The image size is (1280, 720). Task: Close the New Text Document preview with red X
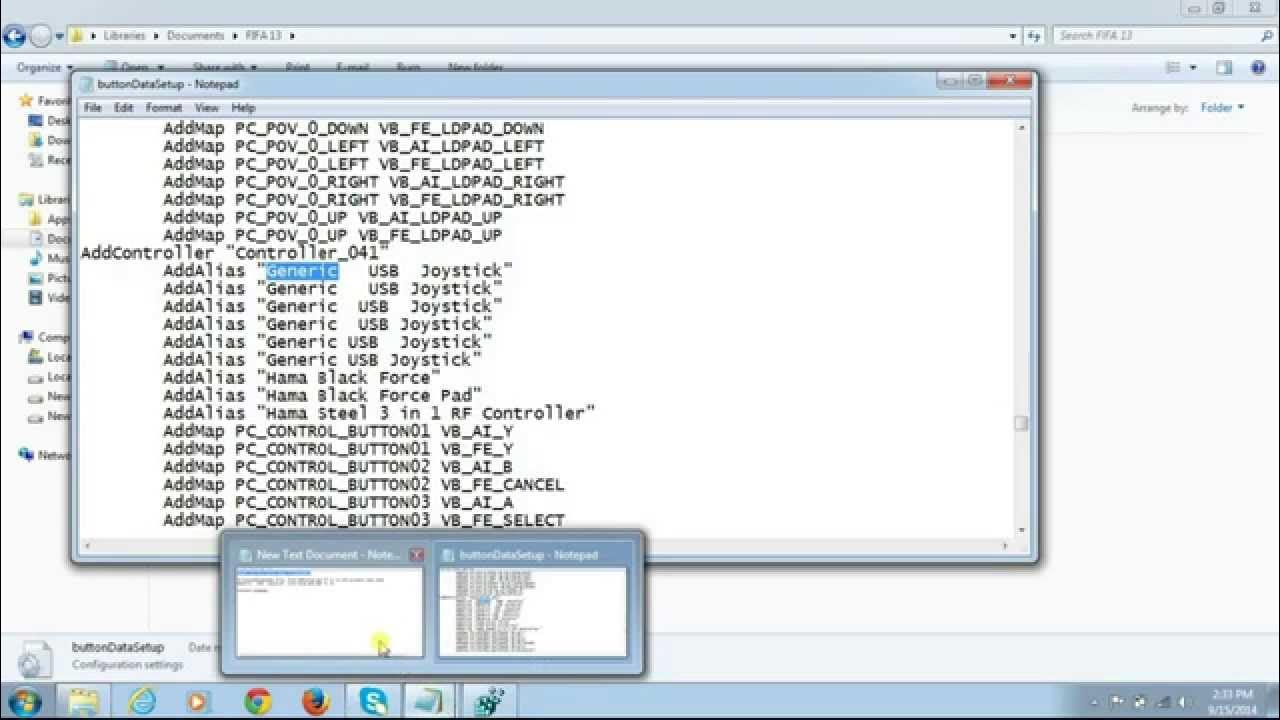point(416,555)
